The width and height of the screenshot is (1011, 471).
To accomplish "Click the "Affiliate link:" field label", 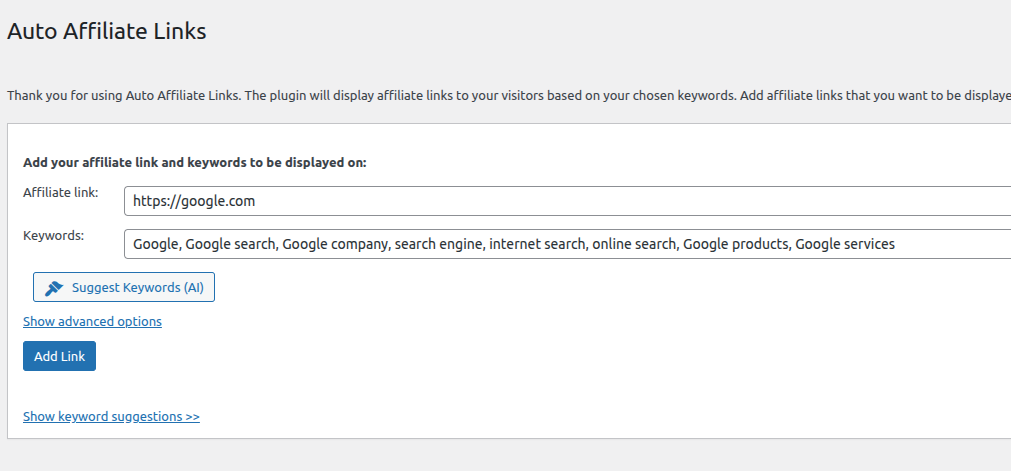I will tap(60, 192).
